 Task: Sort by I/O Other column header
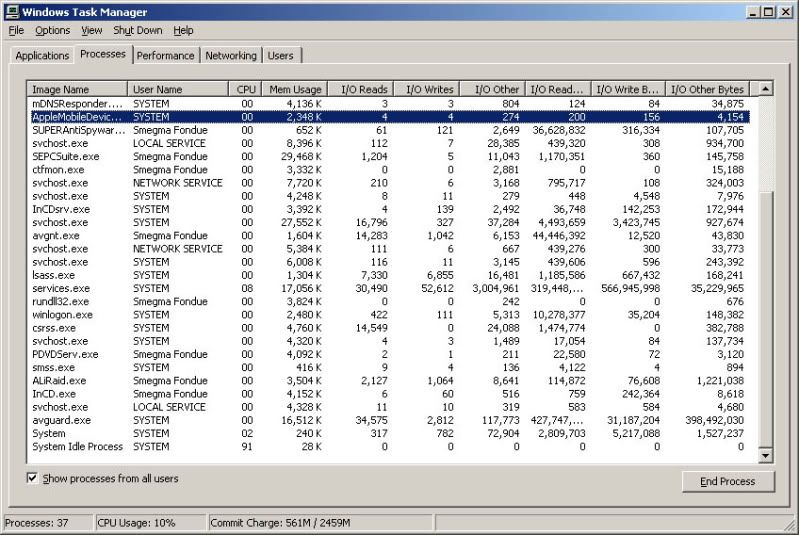click(492, 89)
